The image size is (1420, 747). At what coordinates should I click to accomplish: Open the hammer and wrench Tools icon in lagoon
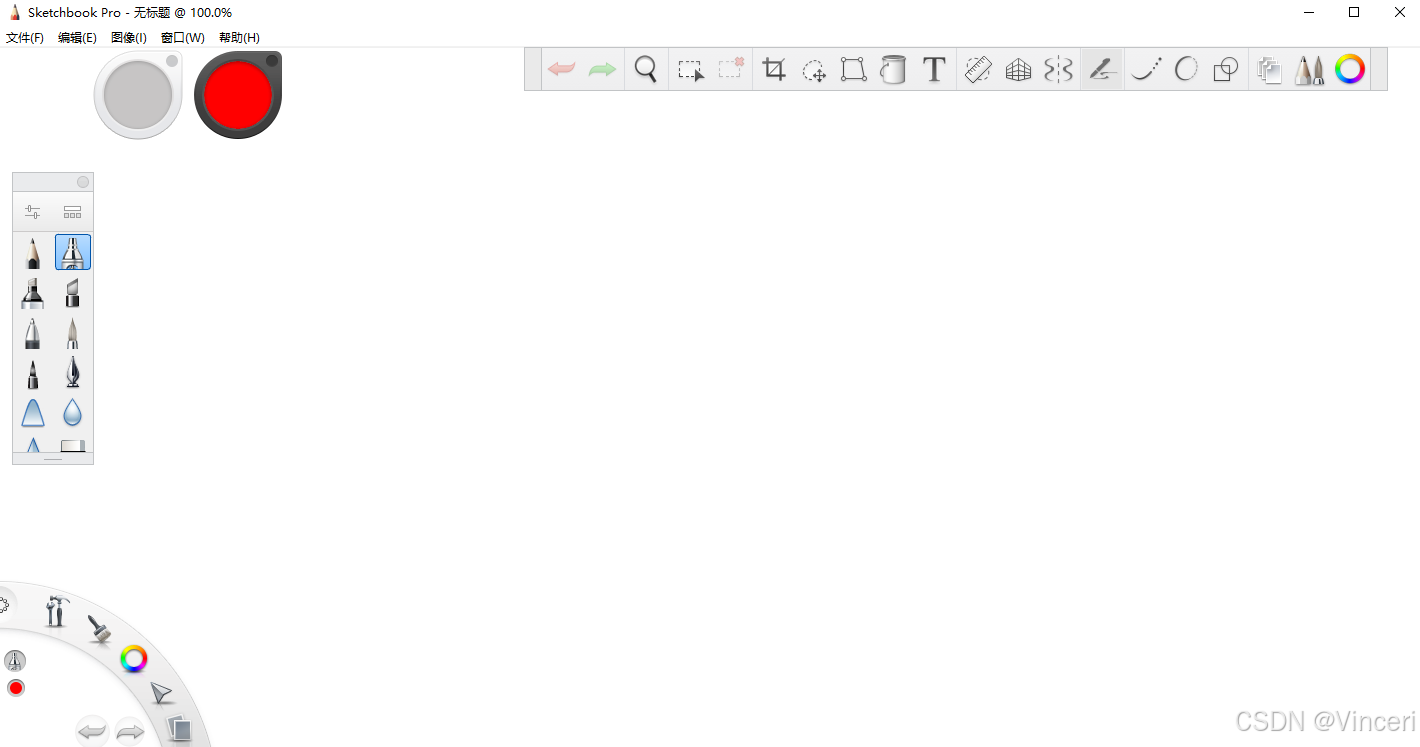(x=56, y=610)
